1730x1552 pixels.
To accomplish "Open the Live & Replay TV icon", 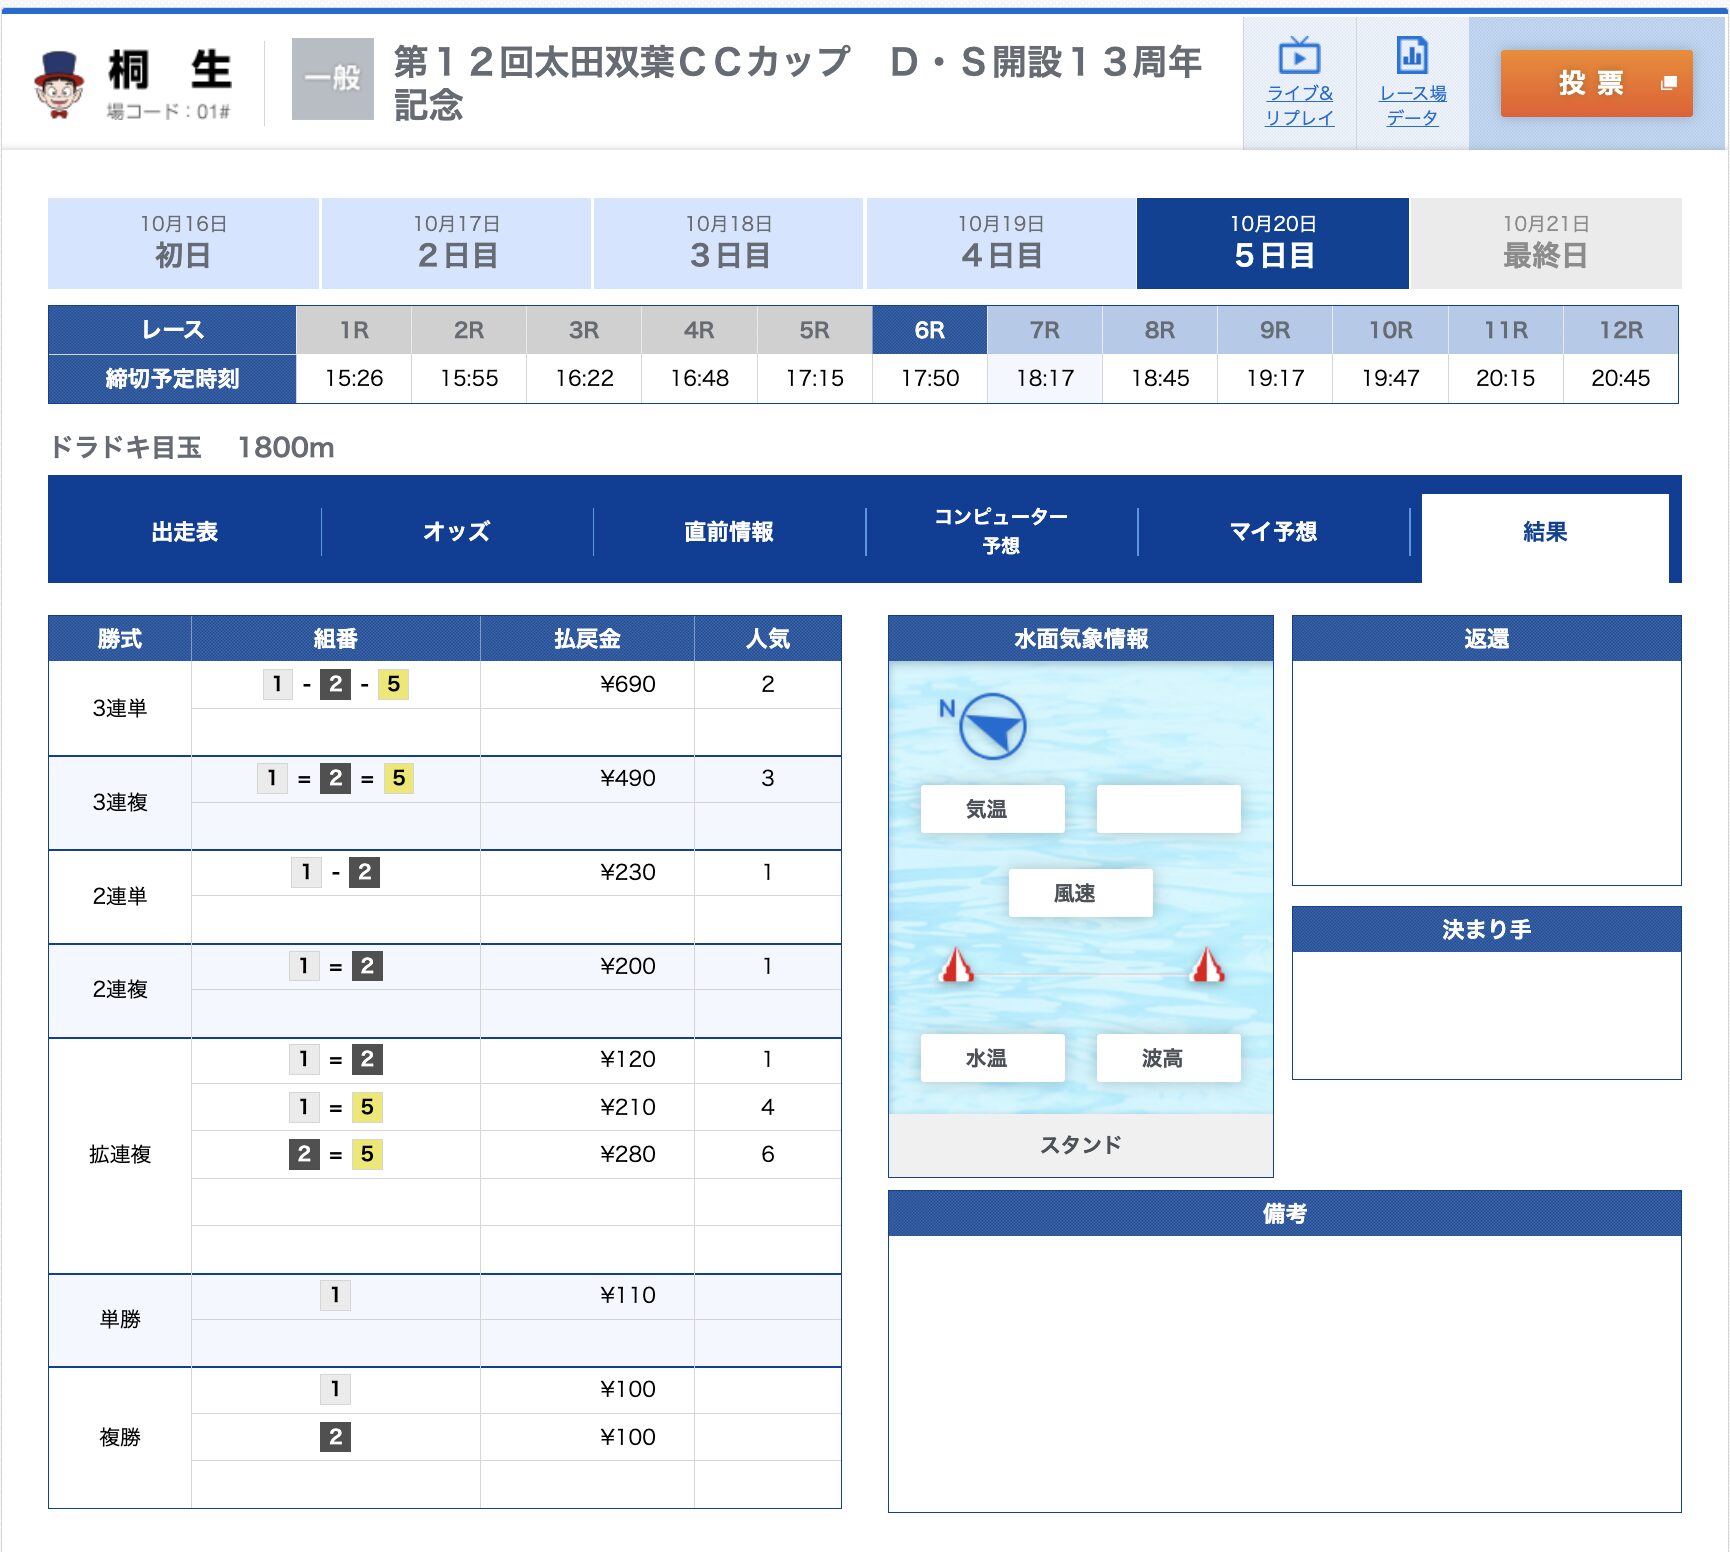I will [1299, 56].
